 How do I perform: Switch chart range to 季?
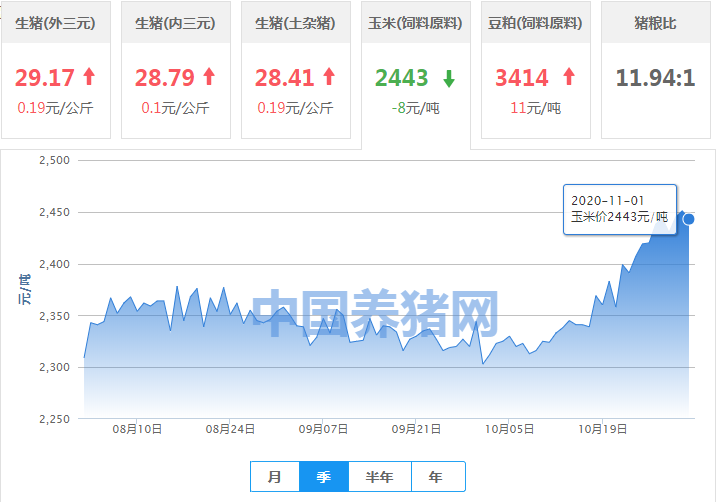click(324, 477)
